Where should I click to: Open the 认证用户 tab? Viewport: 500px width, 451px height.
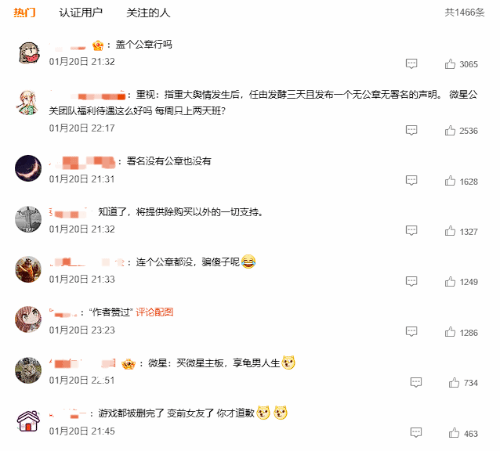point(81,13)
